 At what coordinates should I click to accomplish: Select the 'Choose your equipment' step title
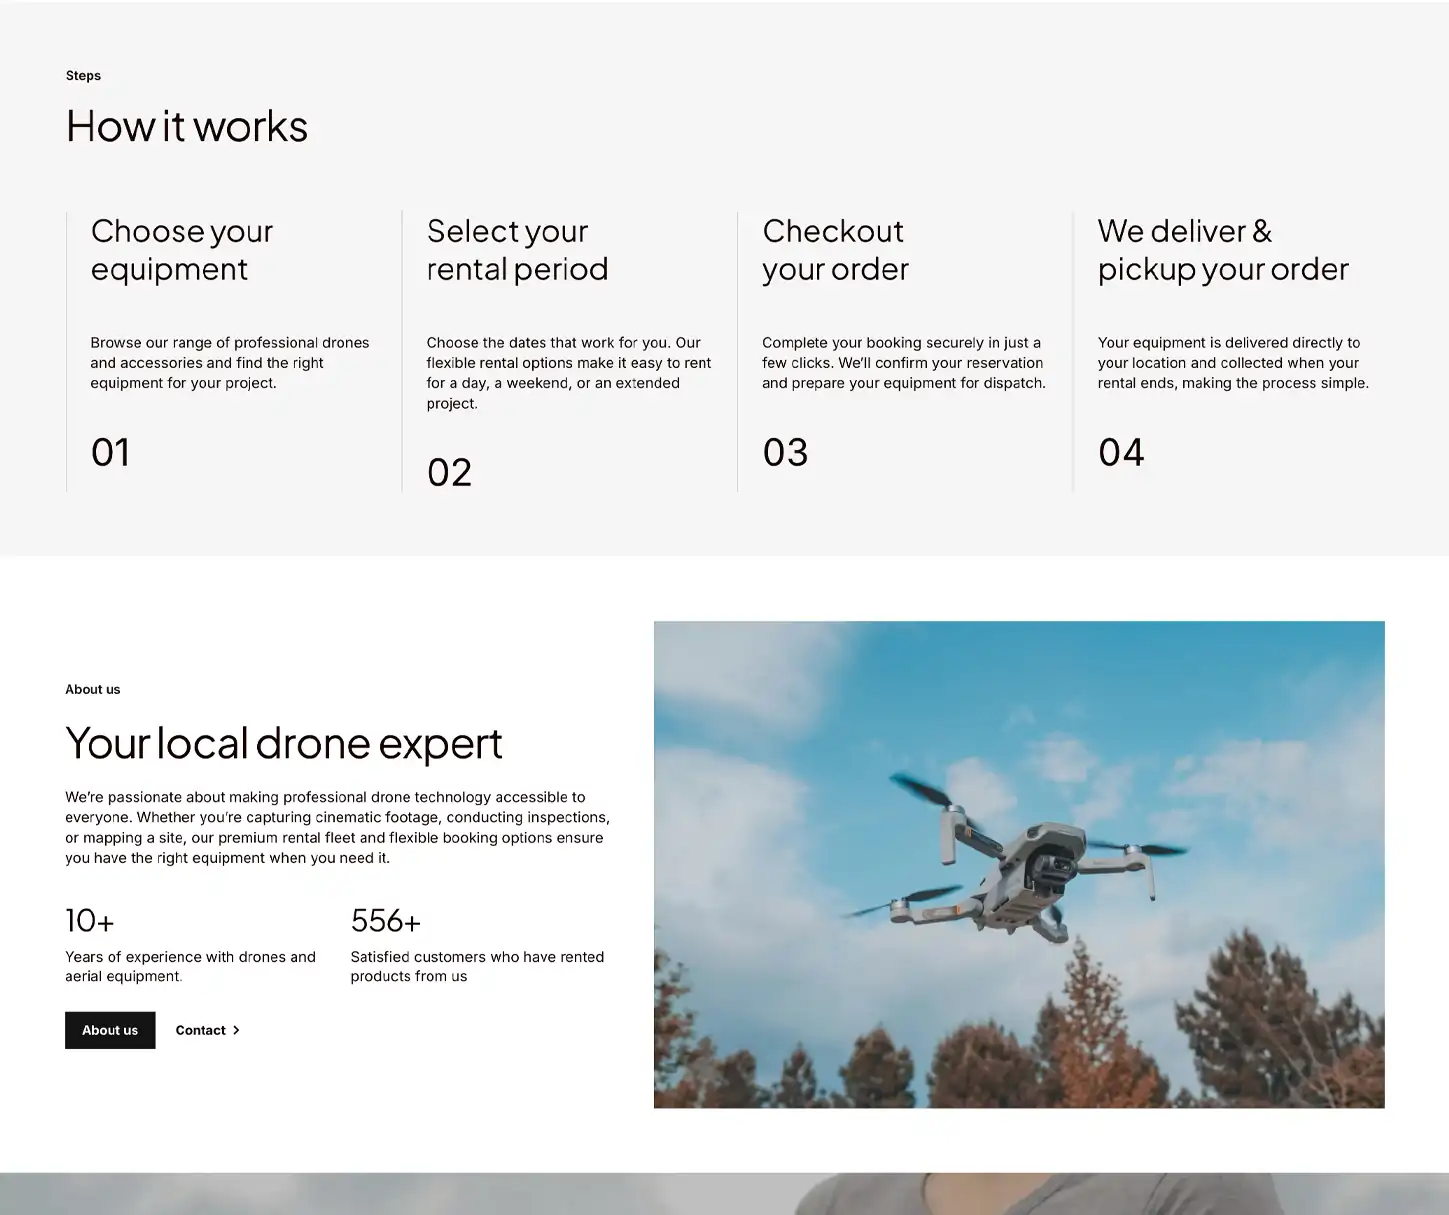coord(182,250)
